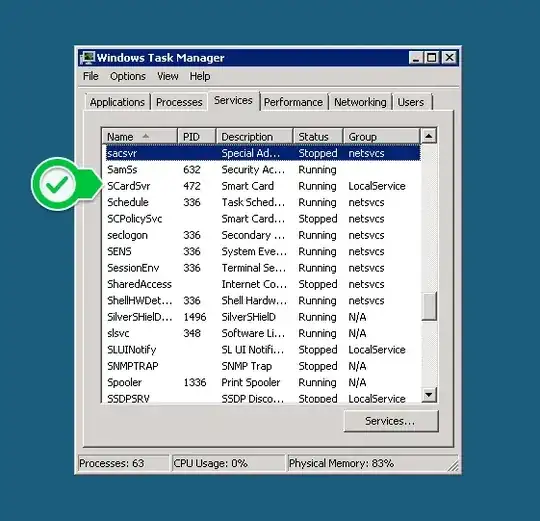This screenshot has width=540, height=521.
Task: Sort by the Status column header
Action: [x=318, y=137]
